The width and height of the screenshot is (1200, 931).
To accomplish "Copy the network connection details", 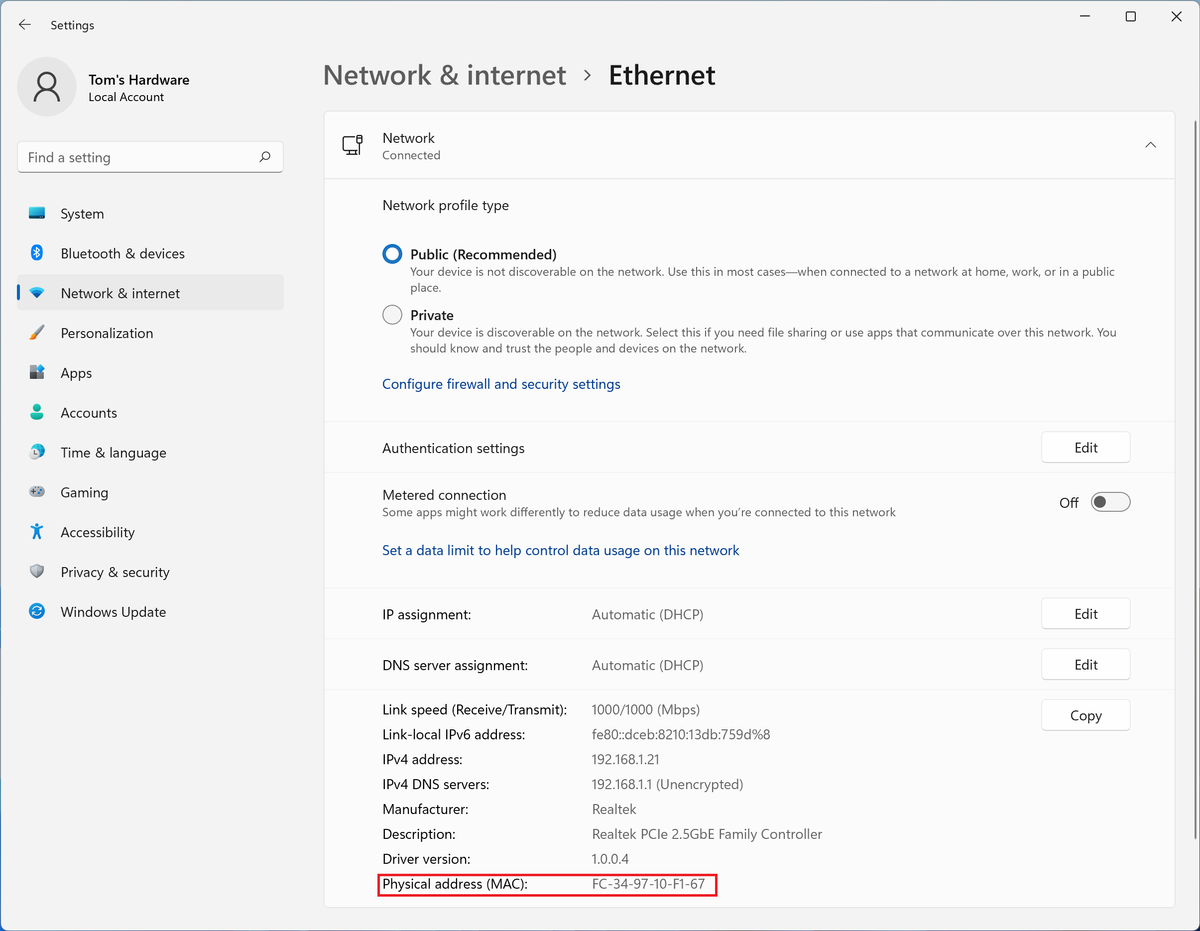I will [1085, 714].
